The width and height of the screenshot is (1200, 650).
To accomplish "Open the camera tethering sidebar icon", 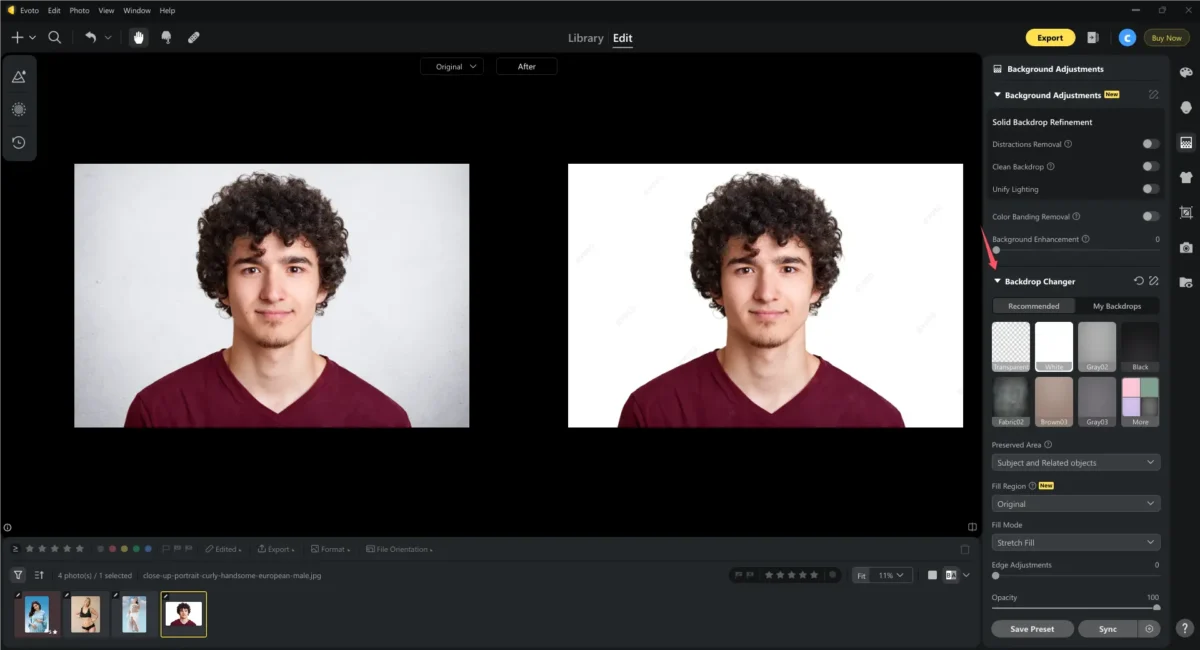I will point(1186,247).
